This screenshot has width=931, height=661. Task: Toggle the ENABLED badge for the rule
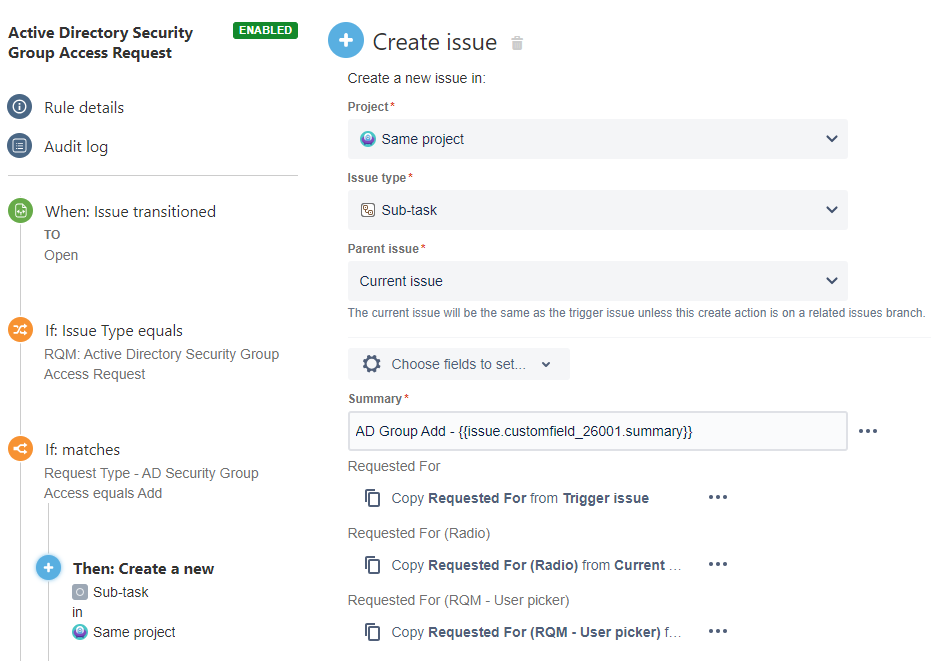pyautogui.click(x=264, y=30)
